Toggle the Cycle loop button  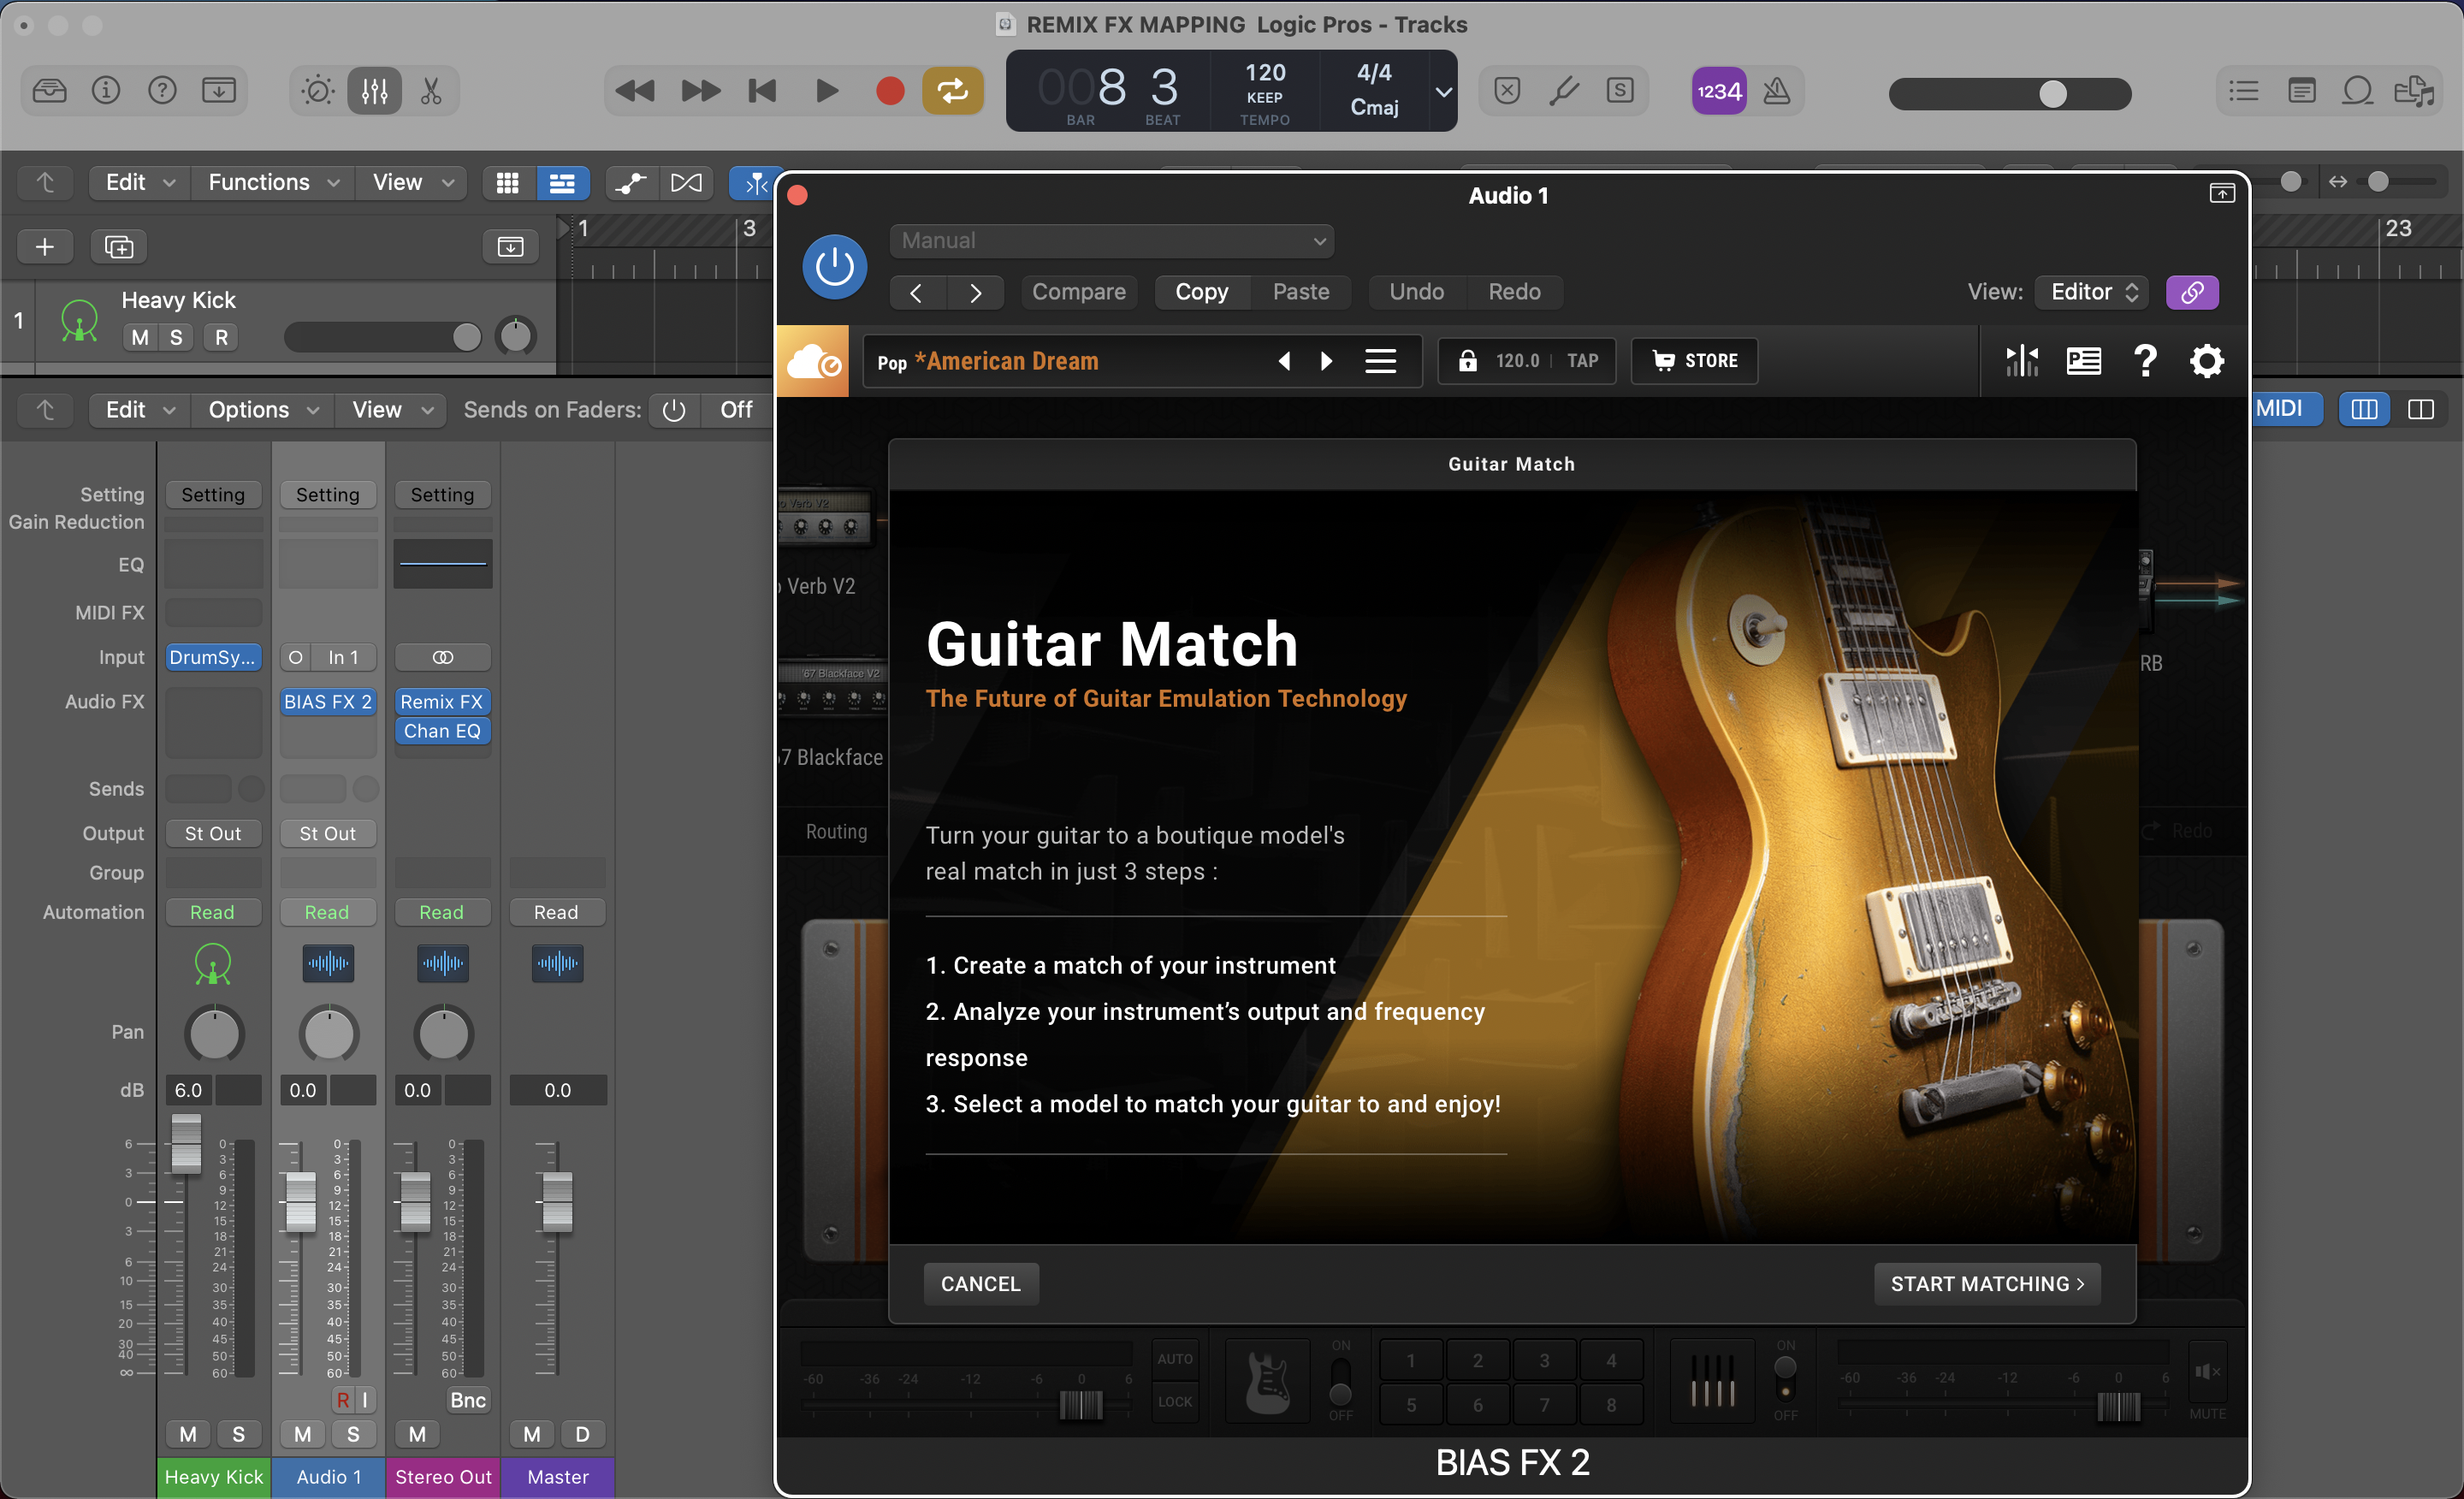coord(952,91)
